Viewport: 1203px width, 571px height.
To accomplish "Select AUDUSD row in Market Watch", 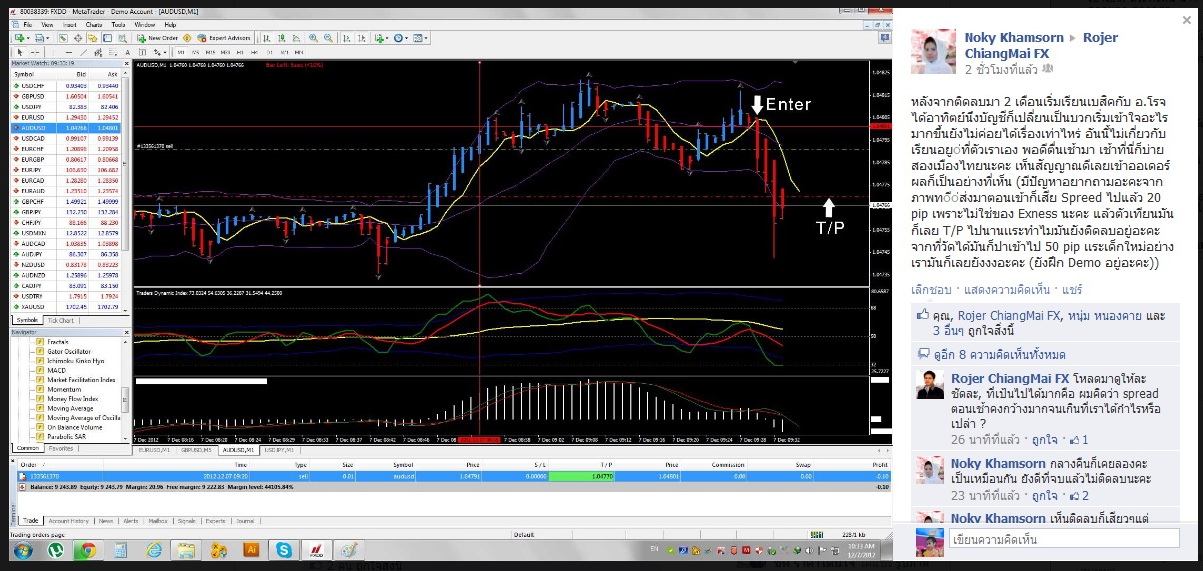I will pos(68,128).
